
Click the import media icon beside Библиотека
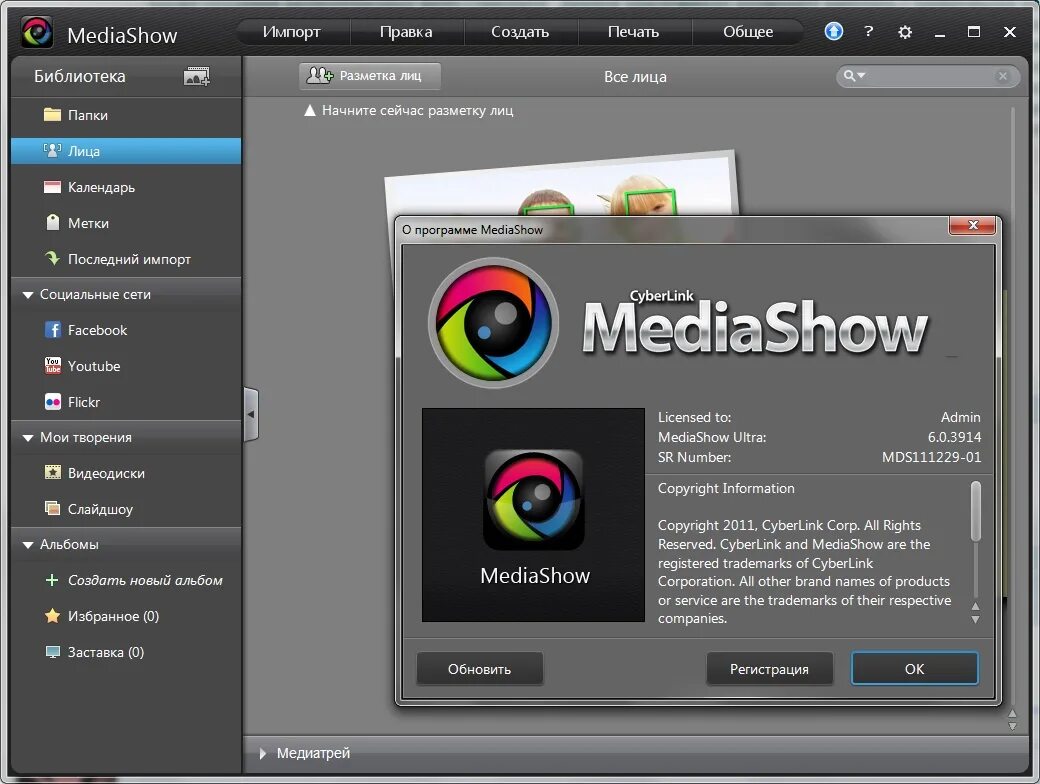196,76
